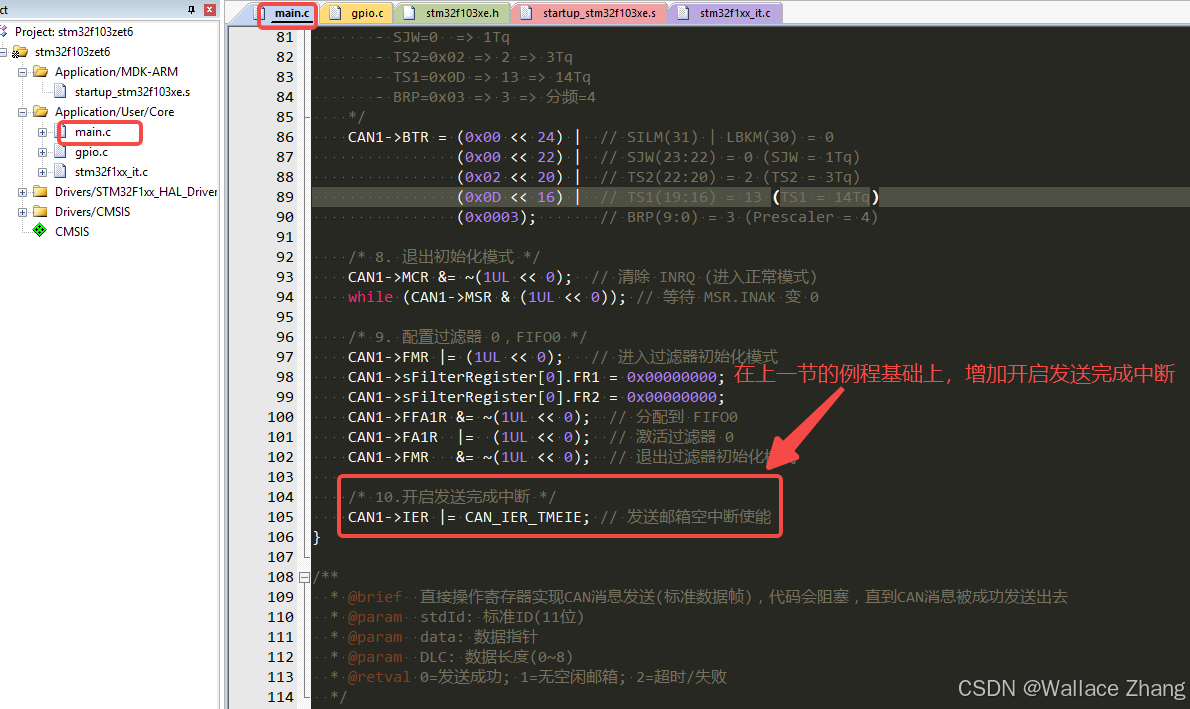Click the file icon on the stm32f103xe.h tab
This screenshot has width=1190, height=709.
click(409, 13)
